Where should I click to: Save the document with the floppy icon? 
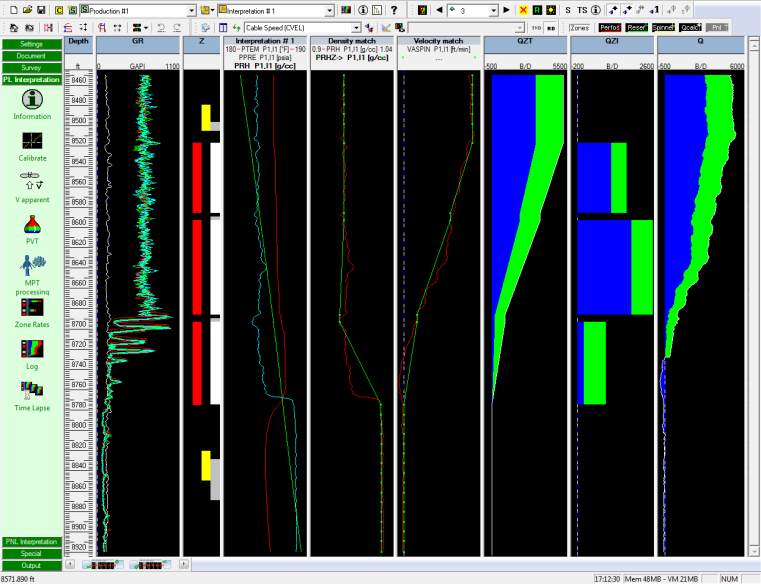pos(41,10)
